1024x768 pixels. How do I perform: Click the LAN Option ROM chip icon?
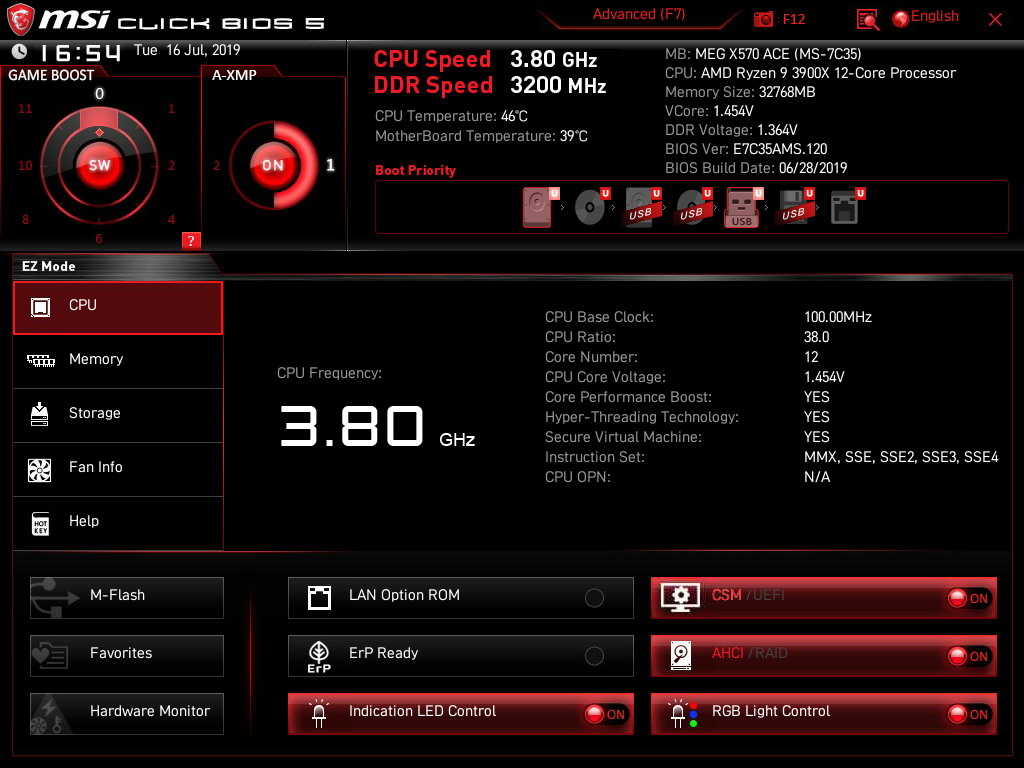point(319,597)
